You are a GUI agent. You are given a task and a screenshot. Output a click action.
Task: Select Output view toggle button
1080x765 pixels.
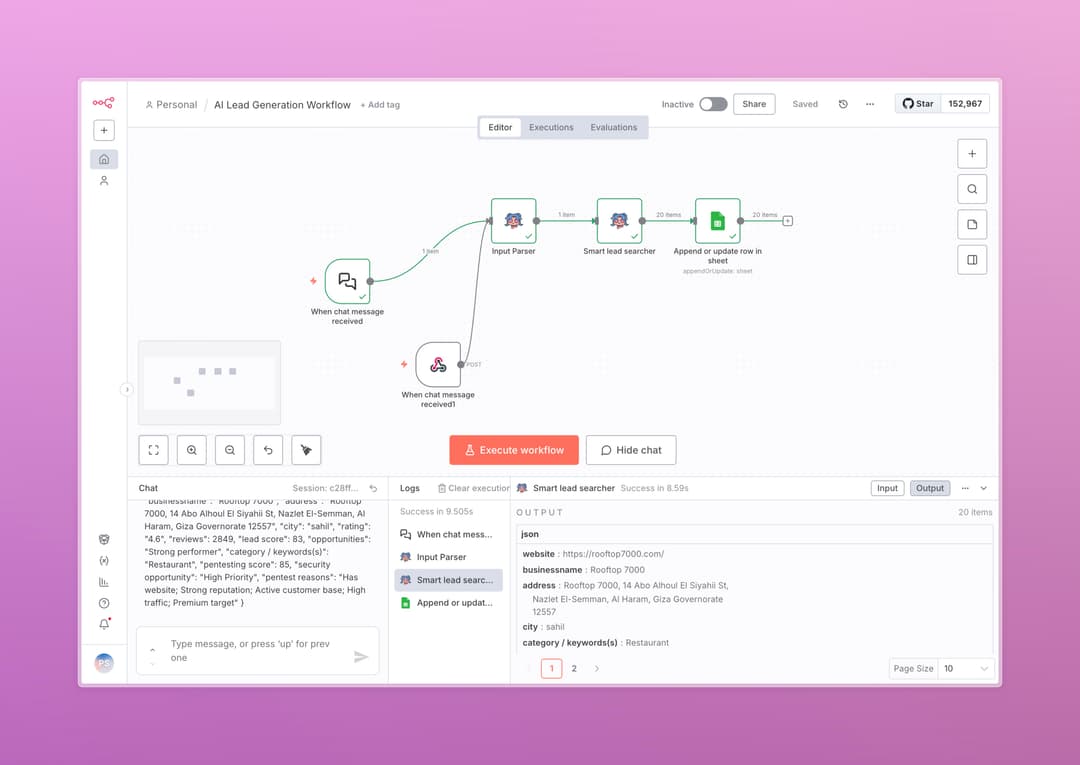click(930, 488)
